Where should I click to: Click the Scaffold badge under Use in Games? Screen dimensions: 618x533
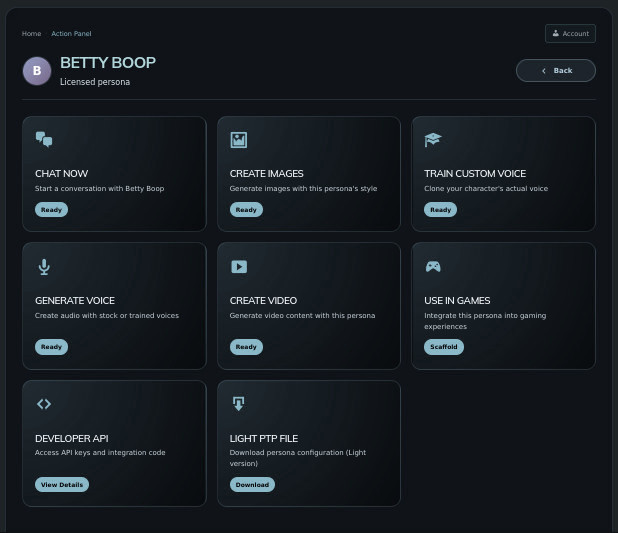coord(444,347)
